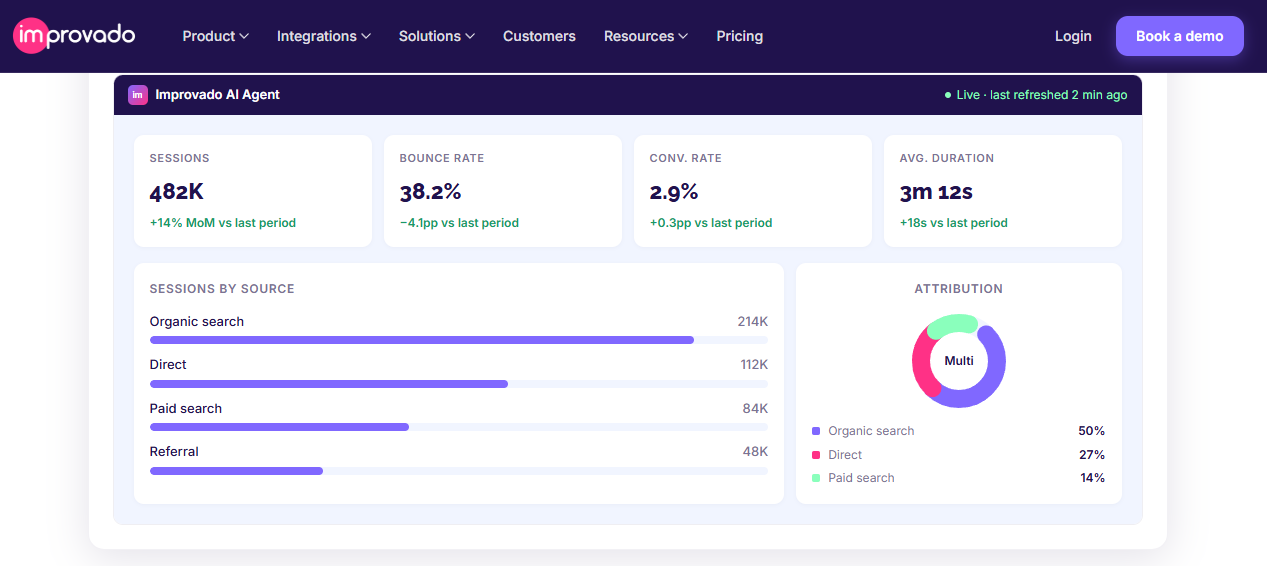Click the Bounce Rate 38.2% metric card
The height and width of the screenshot is (566, 1267).
503,191
